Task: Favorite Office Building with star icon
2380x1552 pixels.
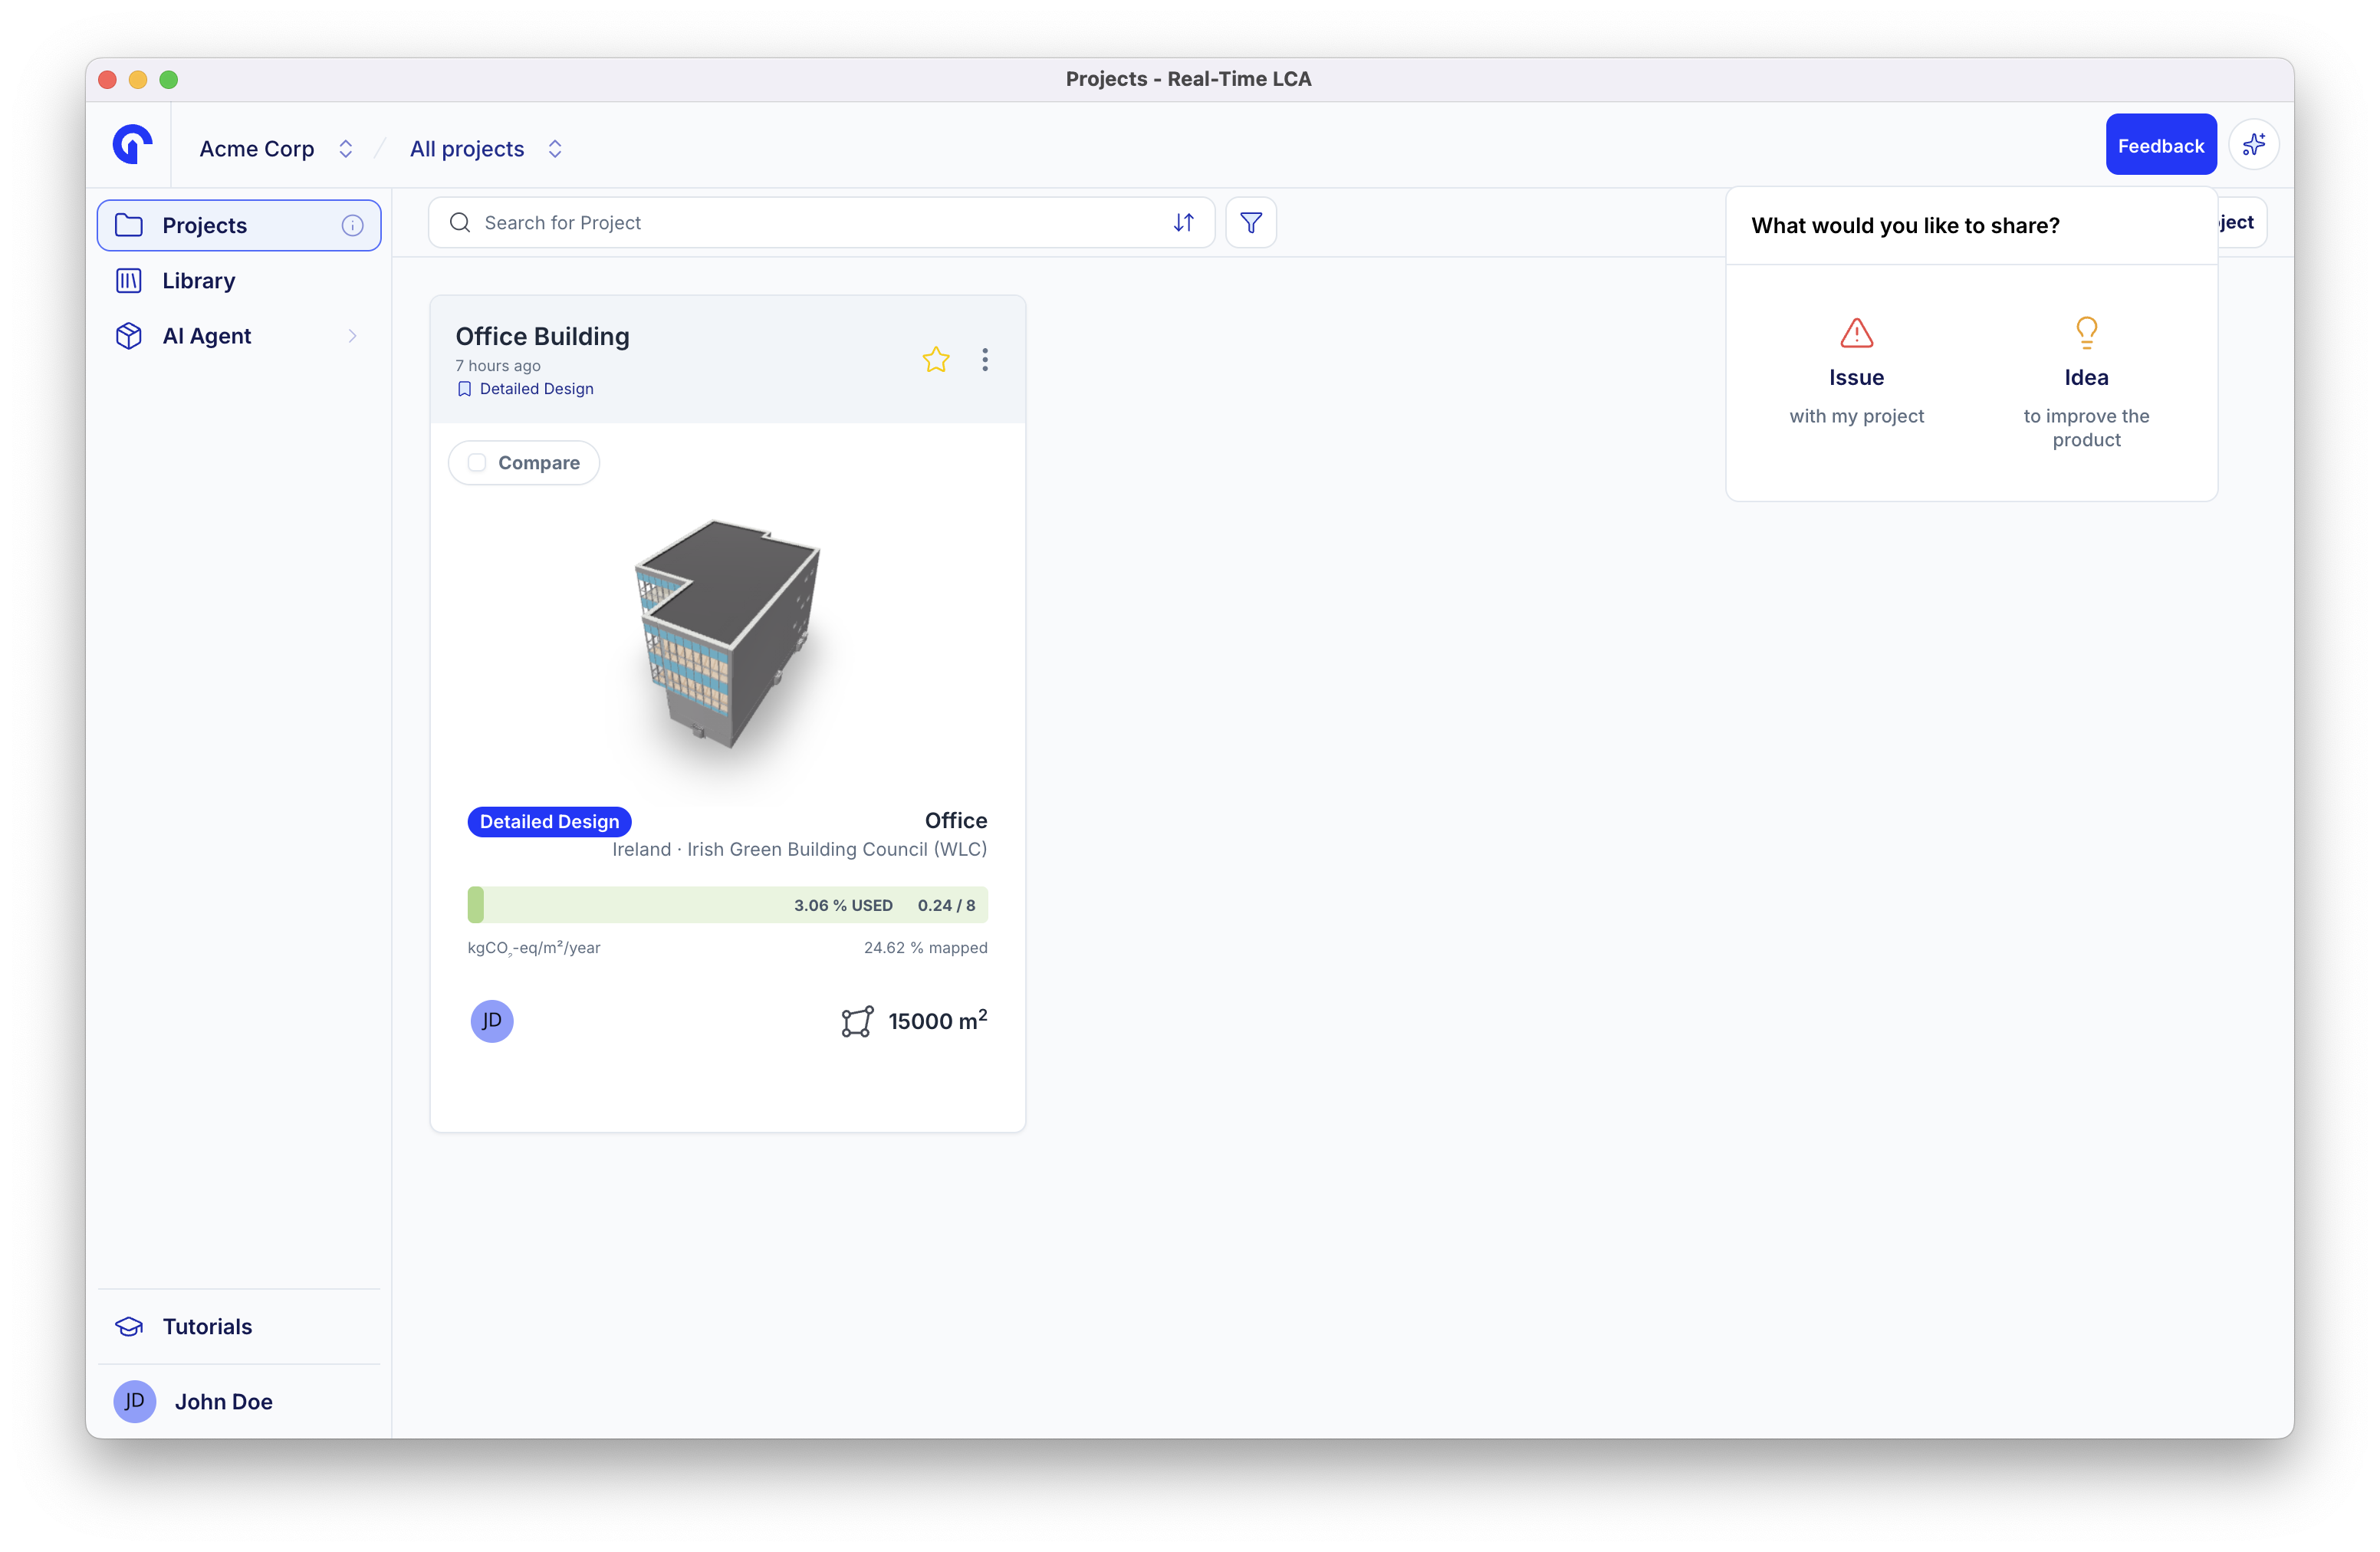Action: click(x=935, y=360)
